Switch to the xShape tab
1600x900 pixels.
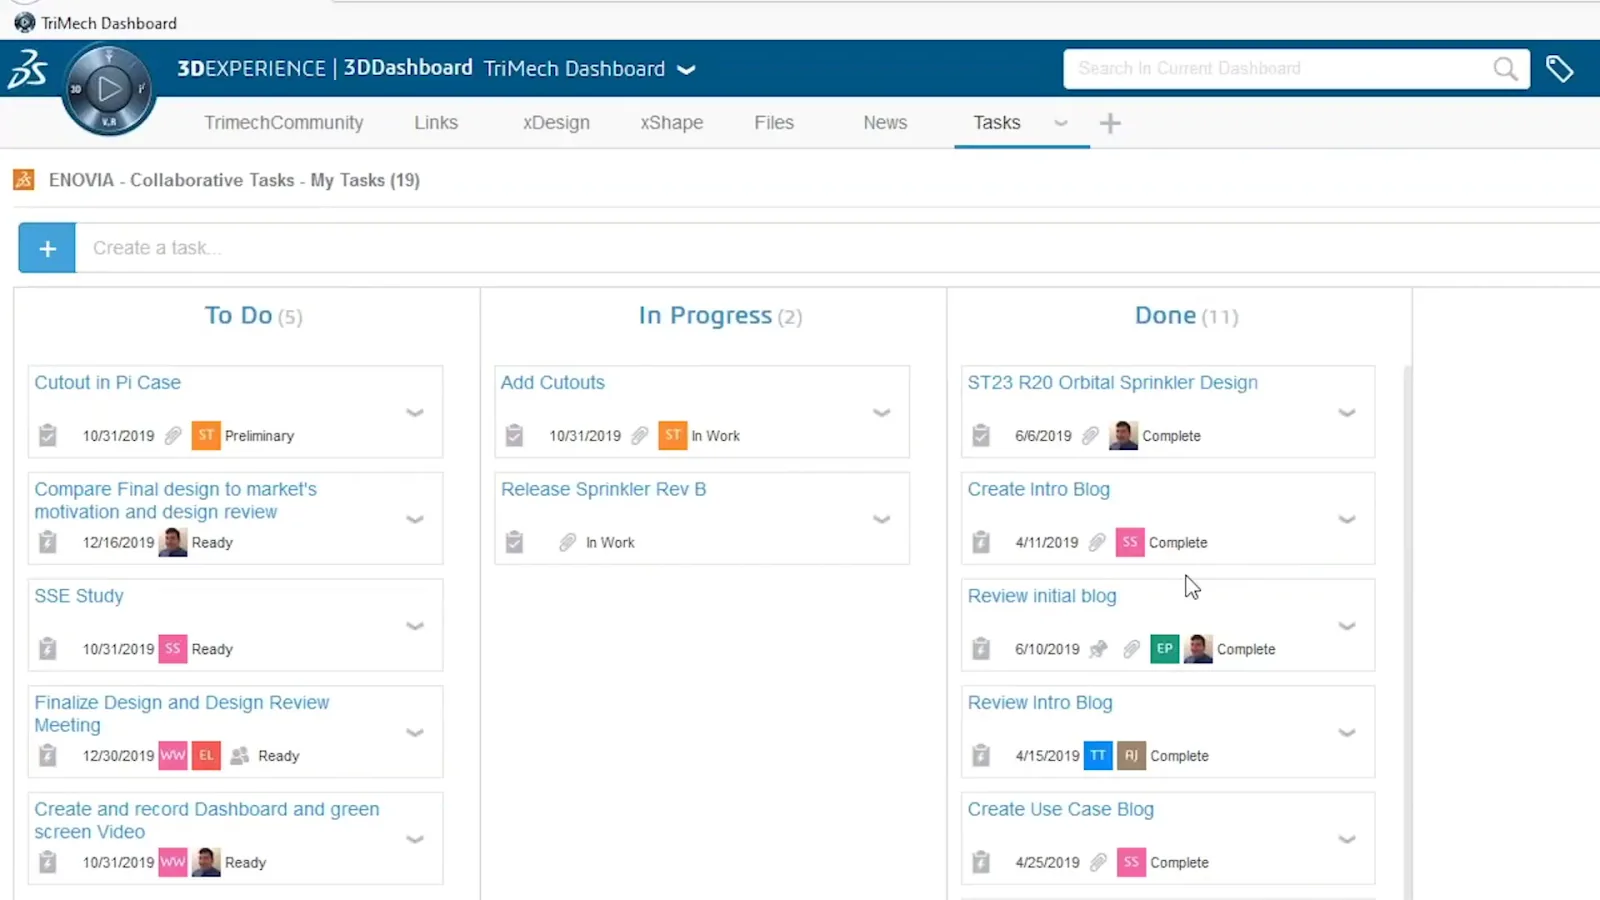coord(672,123)
